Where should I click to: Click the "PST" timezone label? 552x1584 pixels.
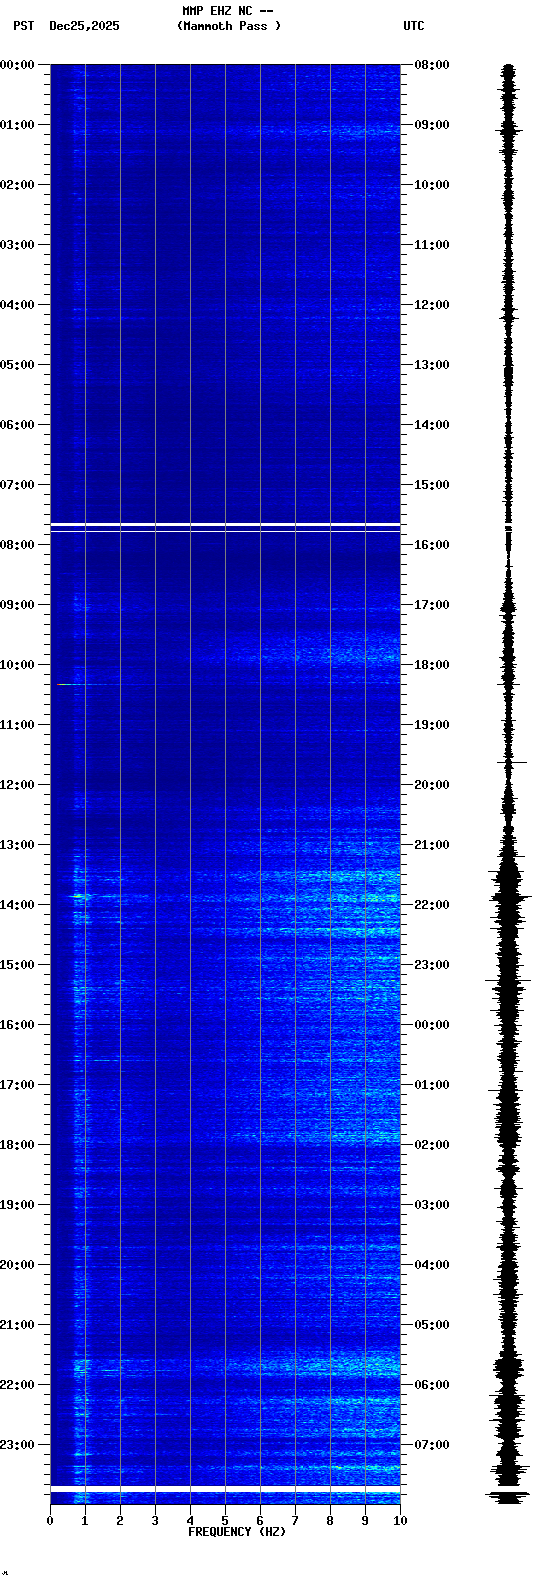(x=23, y=26)
